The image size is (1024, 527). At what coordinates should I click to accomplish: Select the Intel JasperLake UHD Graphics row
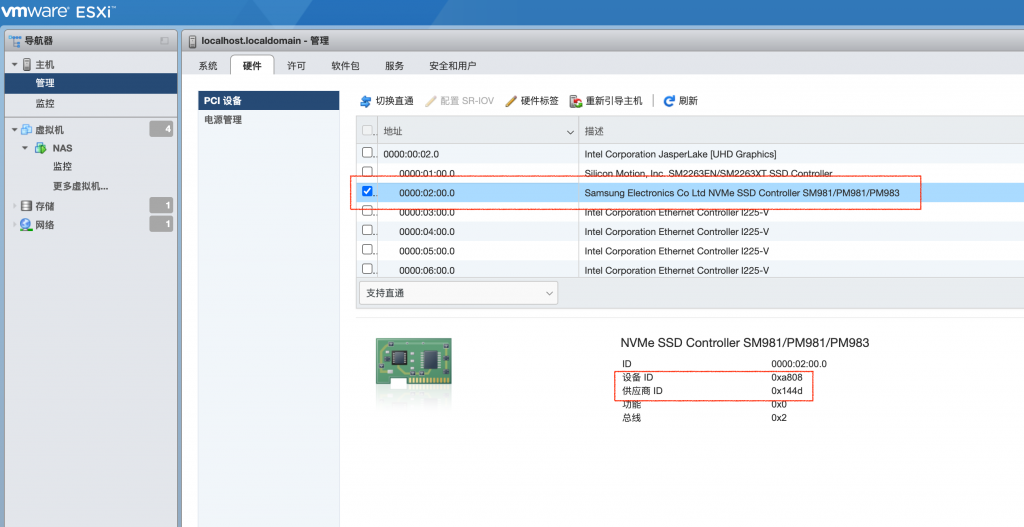690,155
